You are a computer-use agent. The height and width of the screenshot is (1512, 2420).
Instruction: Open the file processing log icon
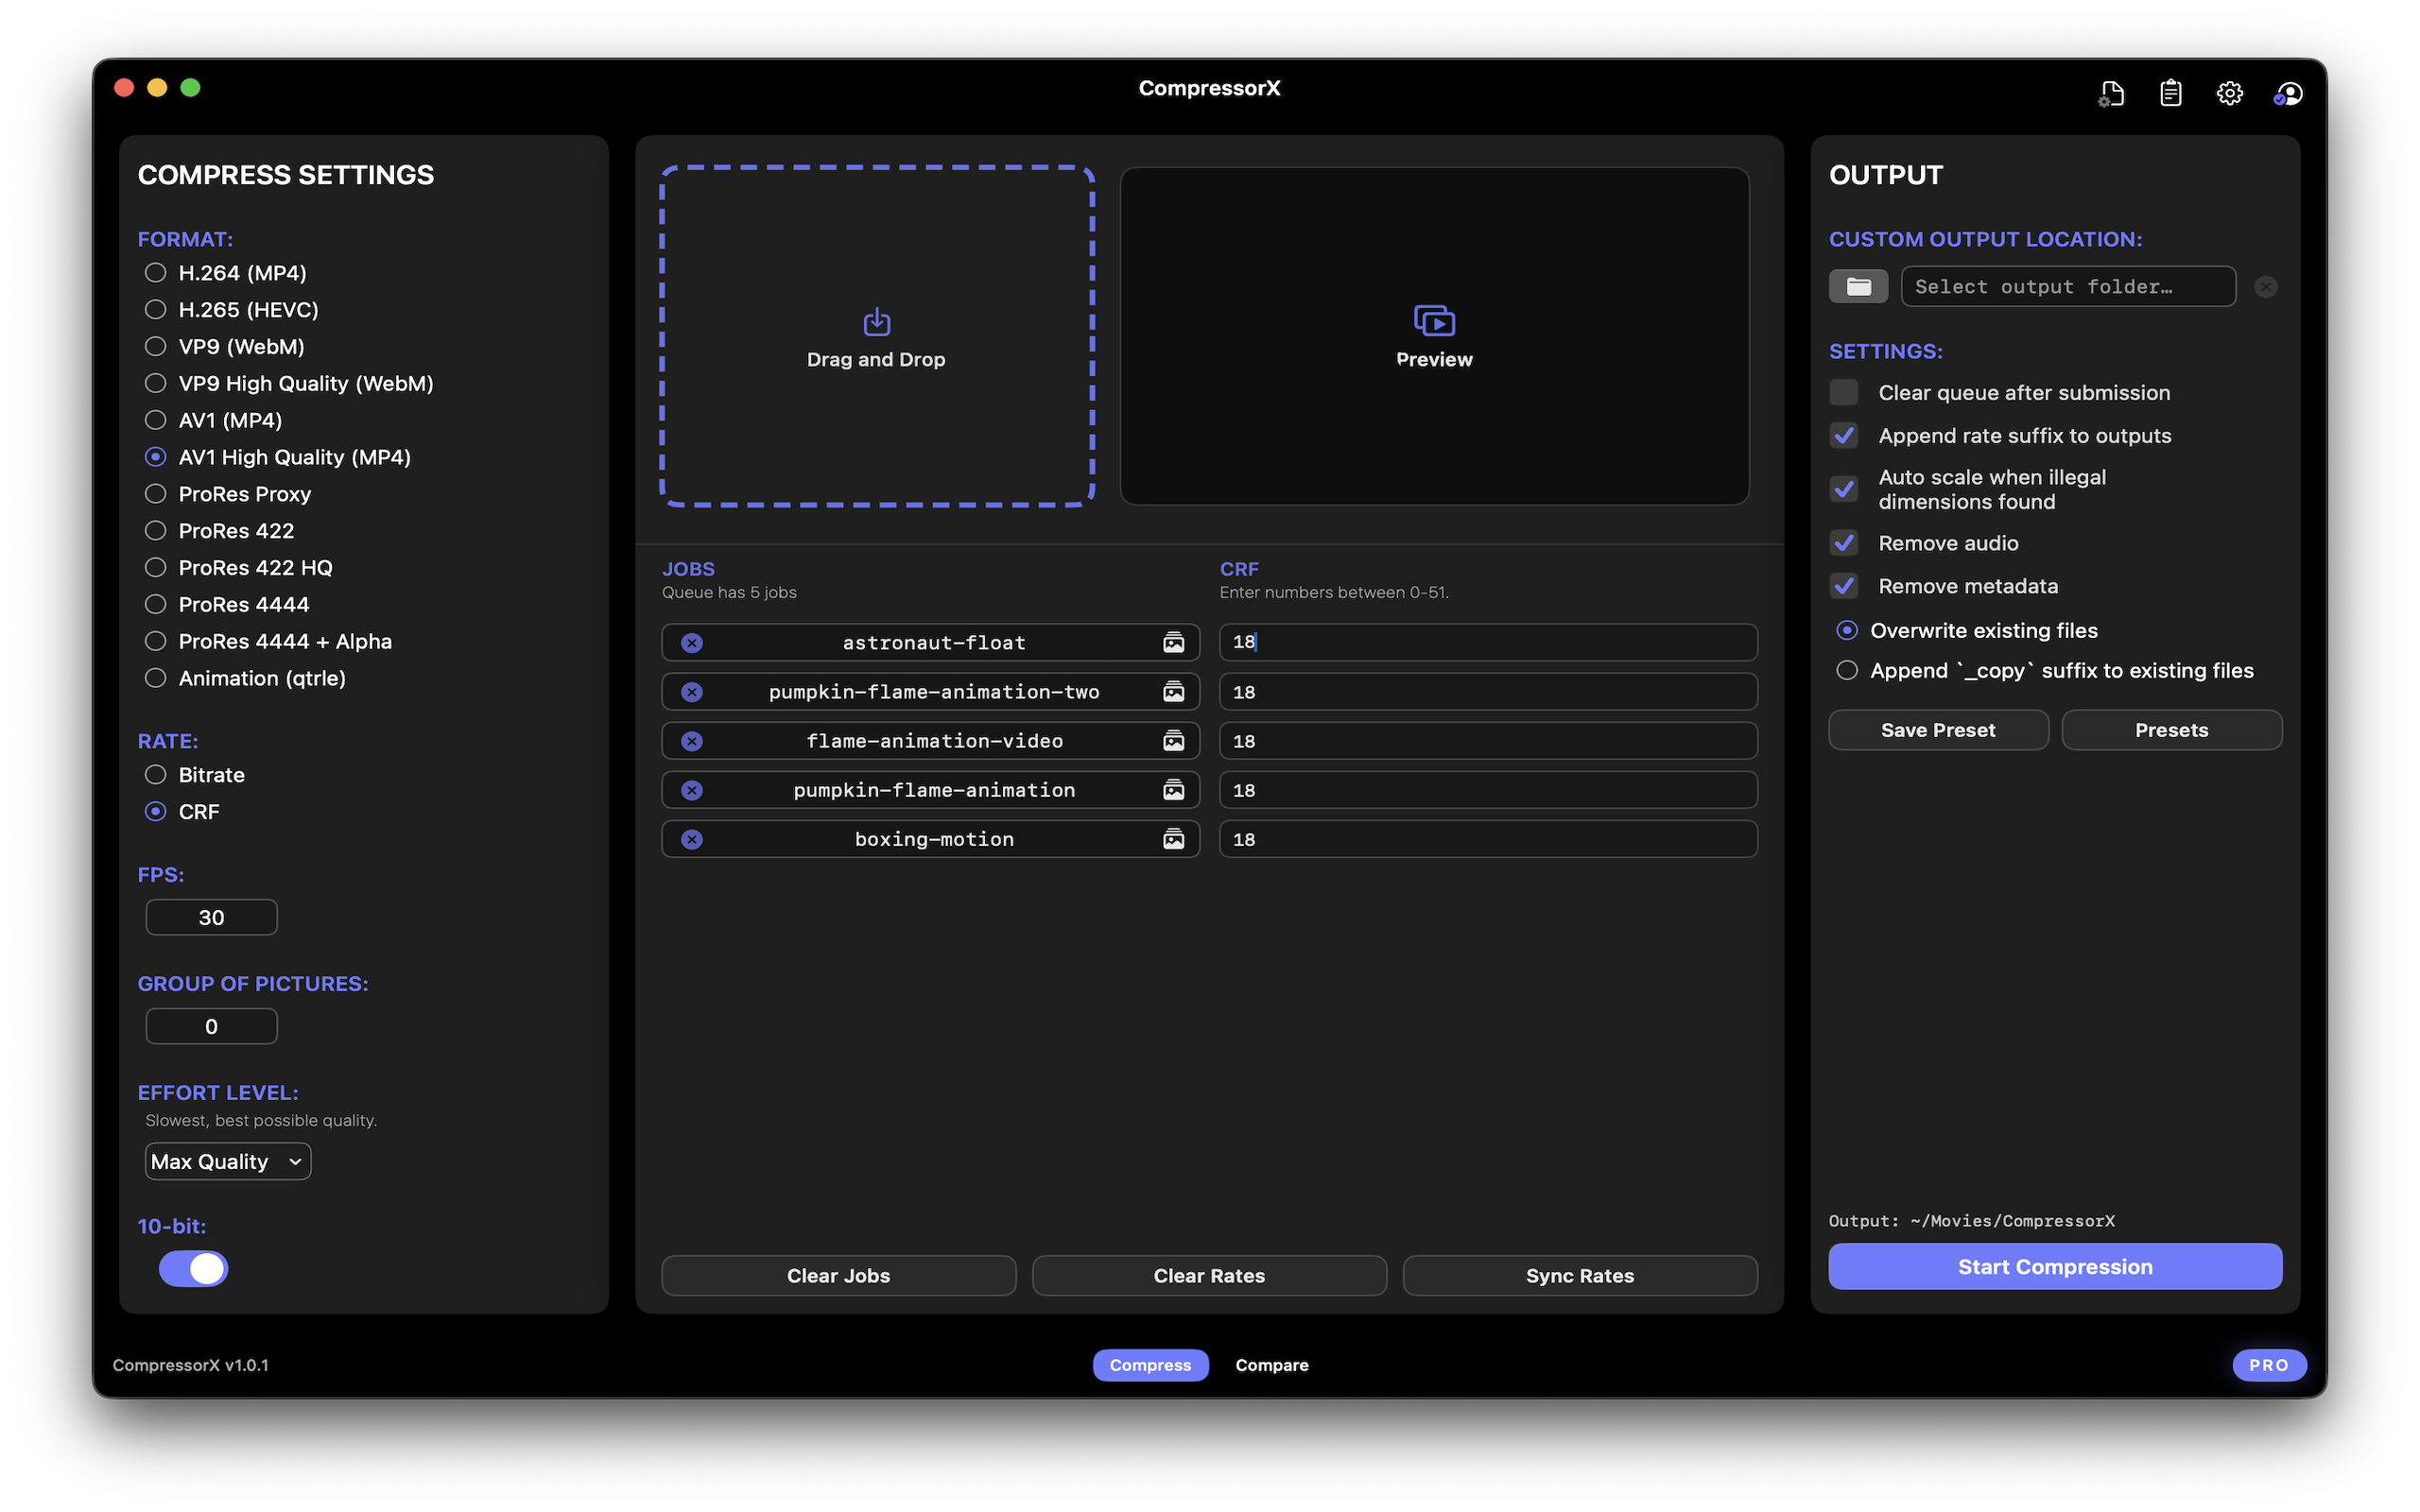tap(2111, 93)
